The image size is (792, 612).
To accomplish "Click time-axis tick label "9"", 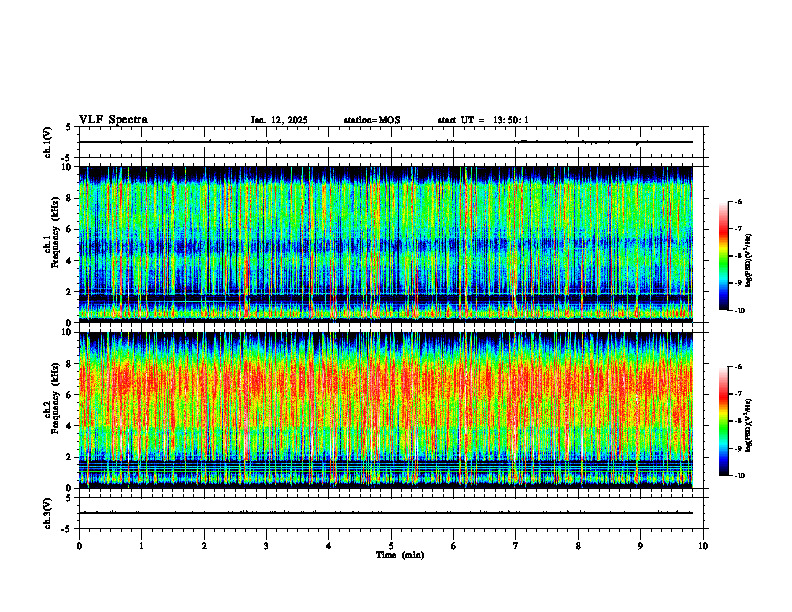I will [640, 546].
